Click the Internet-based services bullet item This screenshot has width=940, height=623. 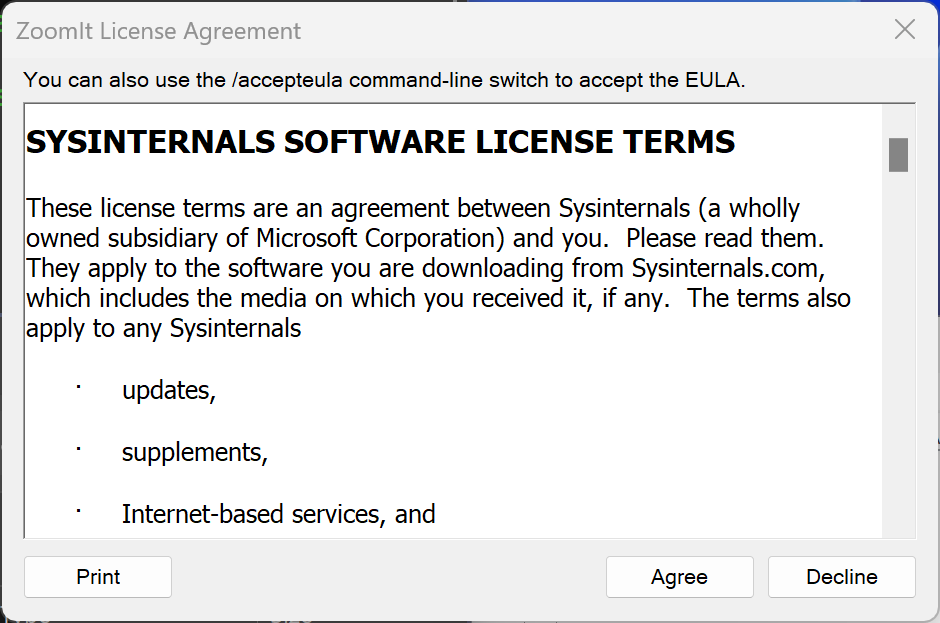278,513
